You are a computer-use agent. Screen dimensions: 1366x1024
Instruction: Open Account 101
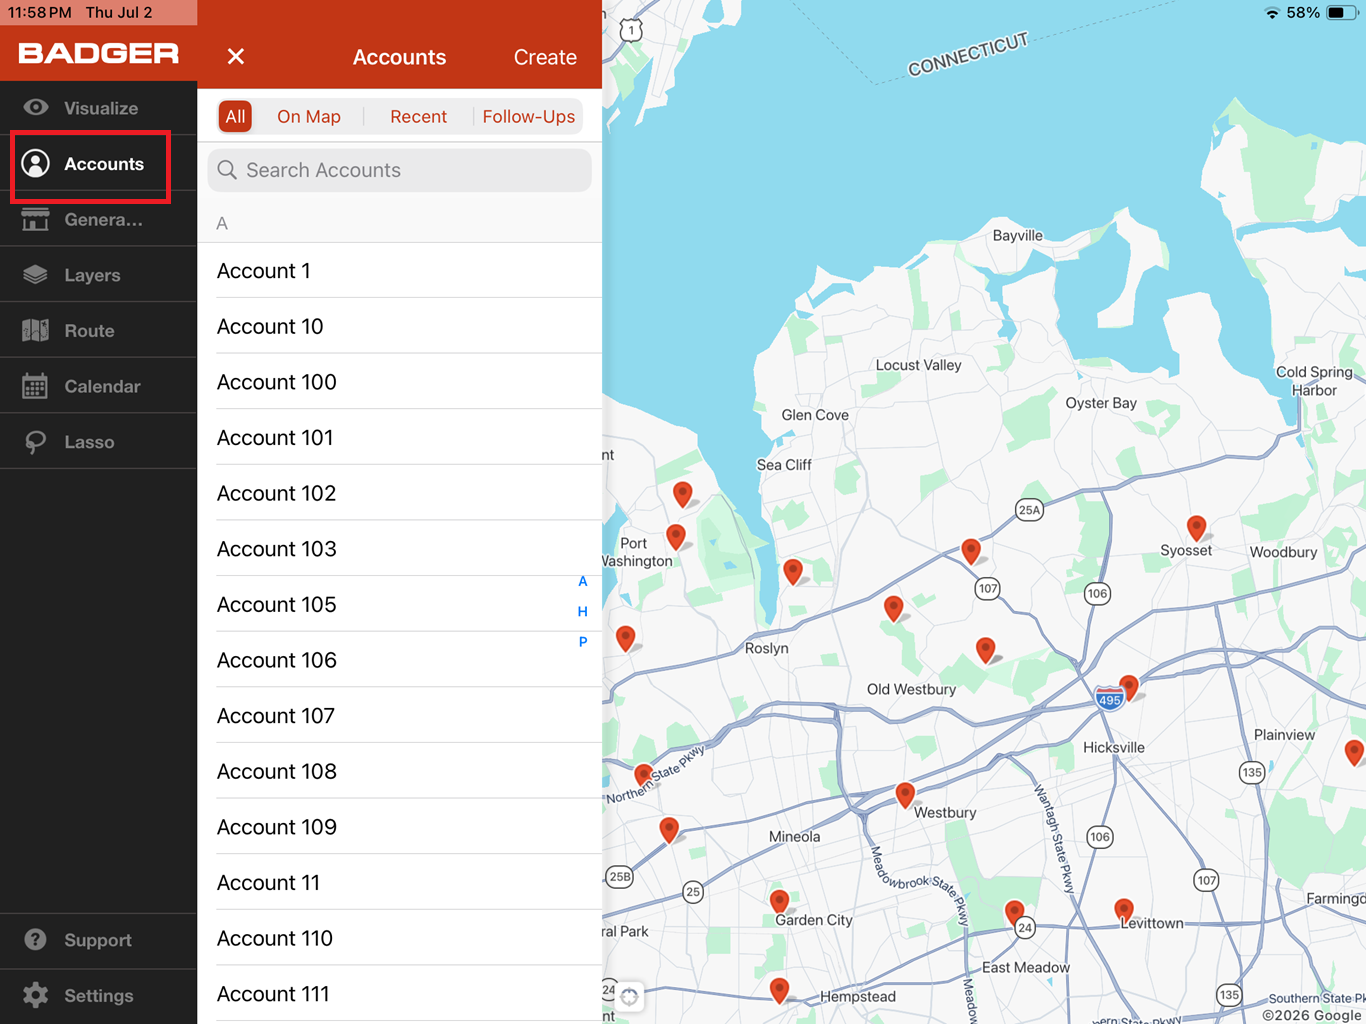click(x=400, y=438)
